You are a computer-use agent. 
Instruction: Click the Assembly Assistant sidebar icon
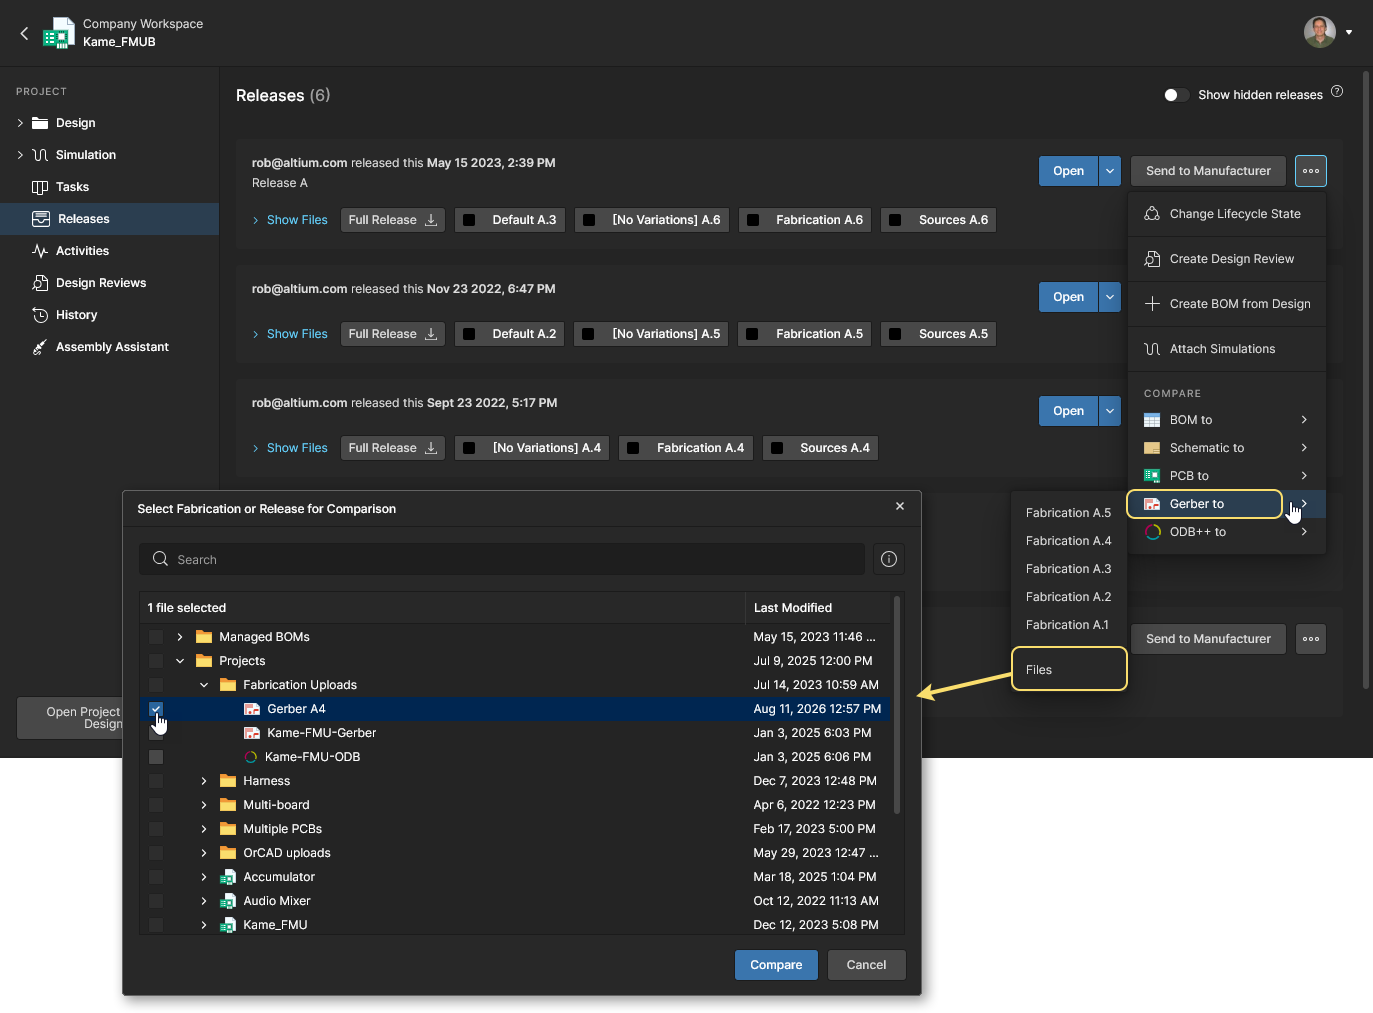(x=40, y=347)
